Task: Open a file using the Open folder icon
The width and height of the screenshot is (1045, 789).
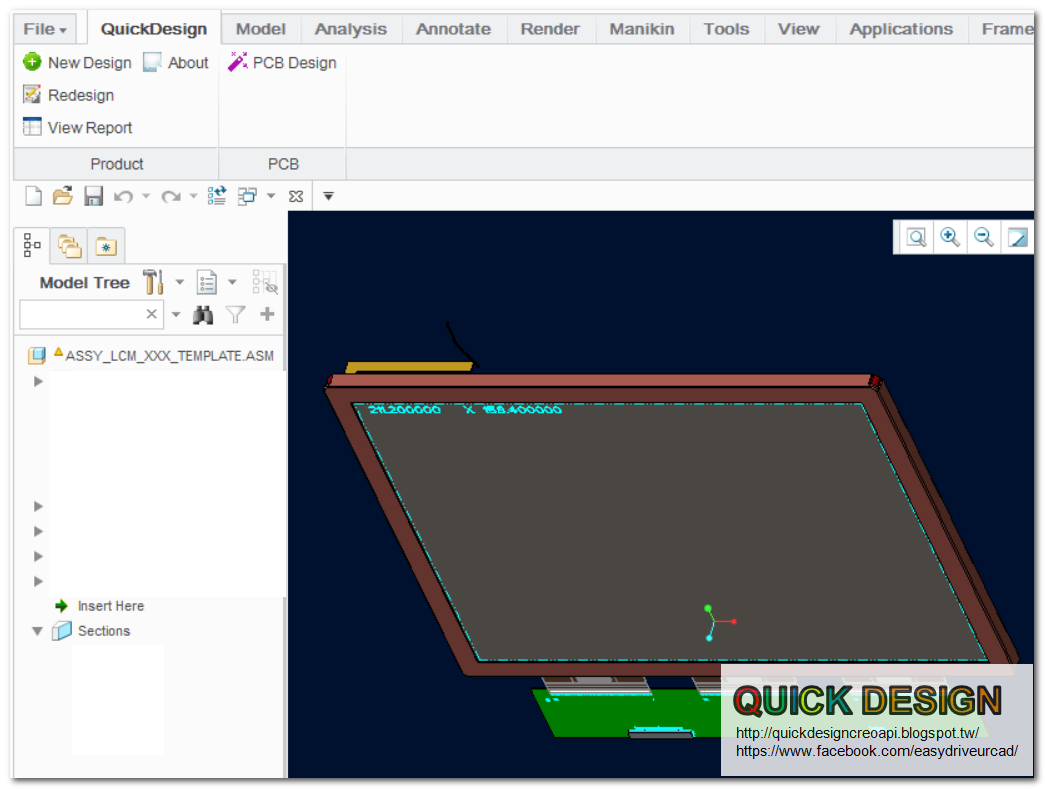Action: pos(62,195)
